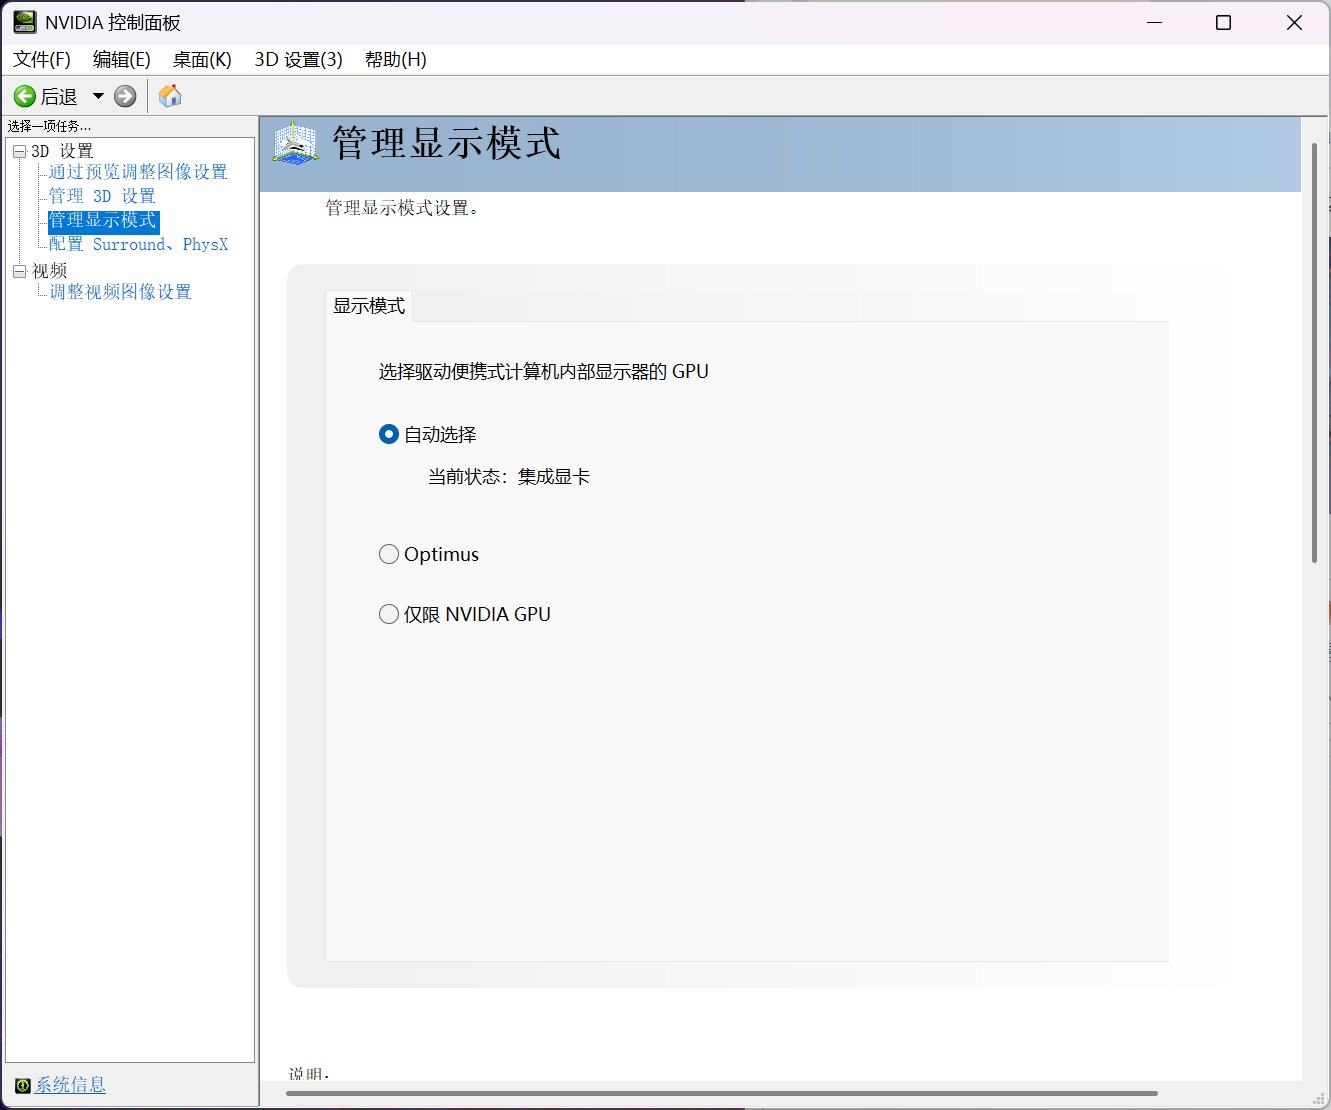This screenshot has height=1110, width=1331.
Task: Click the NVIDIA logo in the title bar
Action: pos(25,22)
